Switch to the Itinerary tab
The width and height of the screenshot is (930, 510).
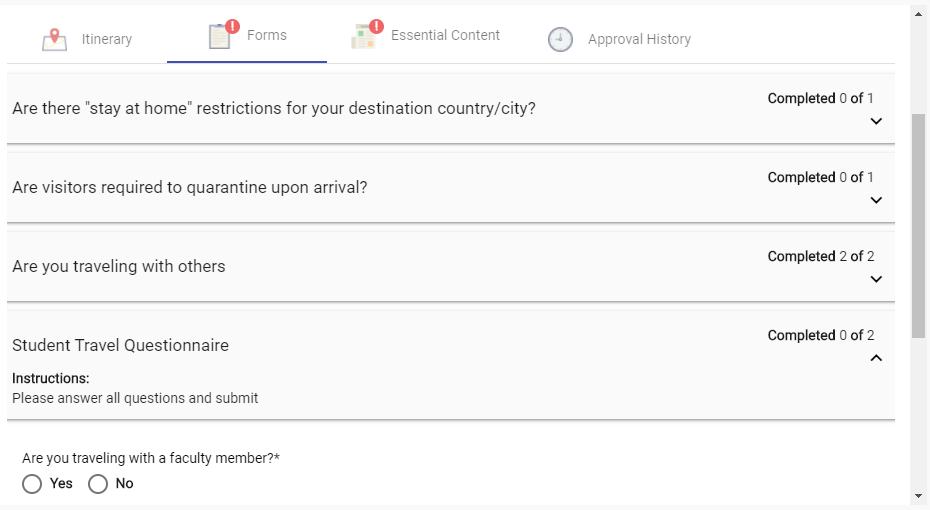[x=107, y=39]
